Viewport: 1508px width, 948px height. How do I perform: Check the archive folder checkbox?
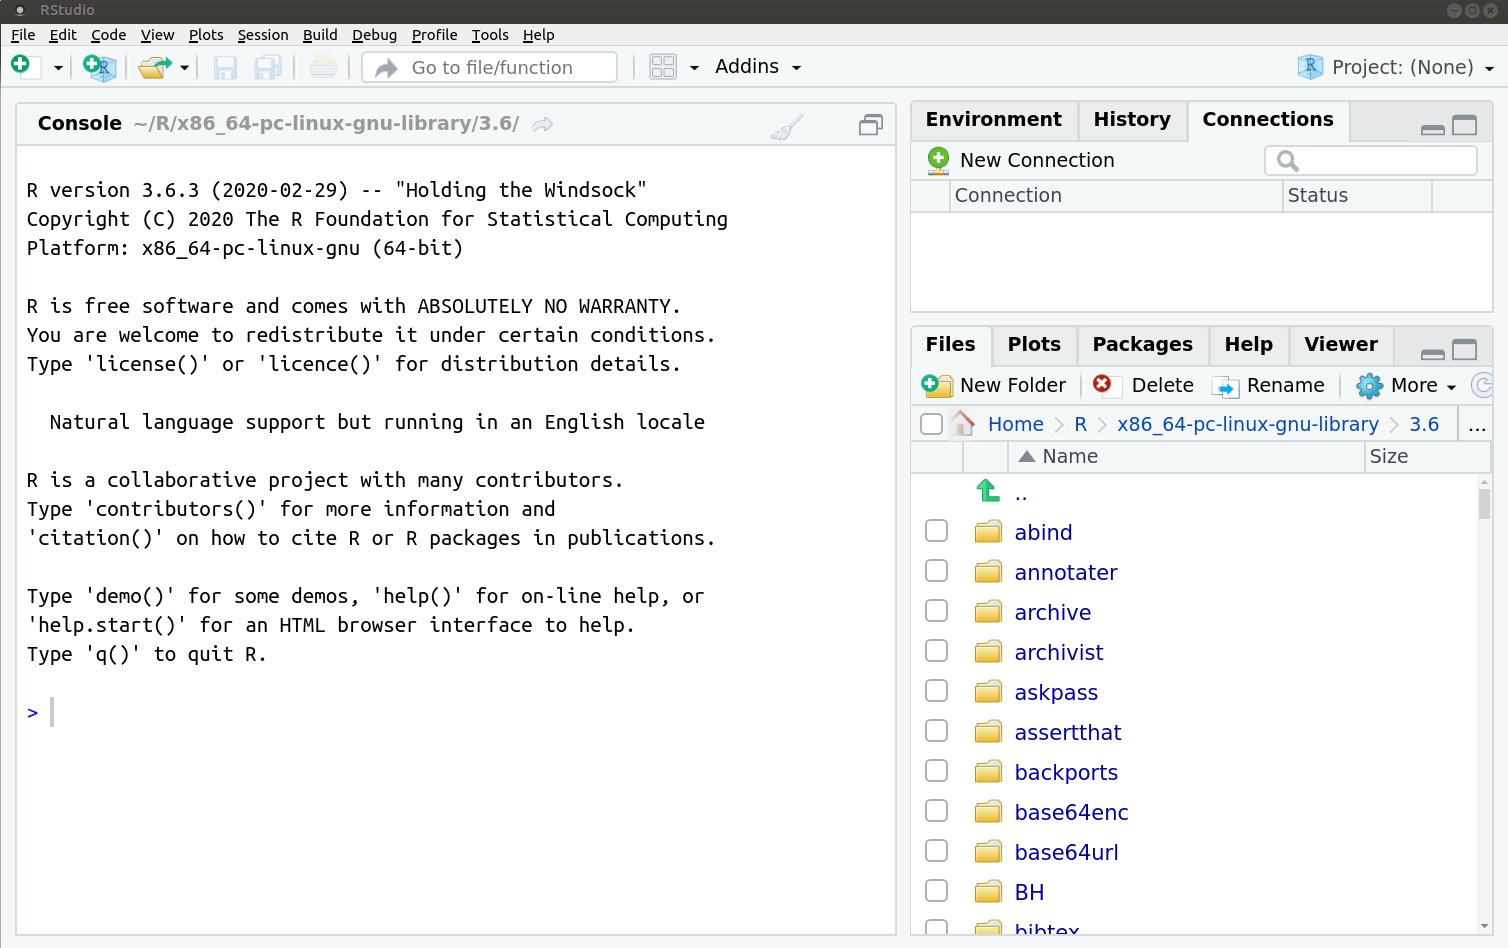point(936,611)
